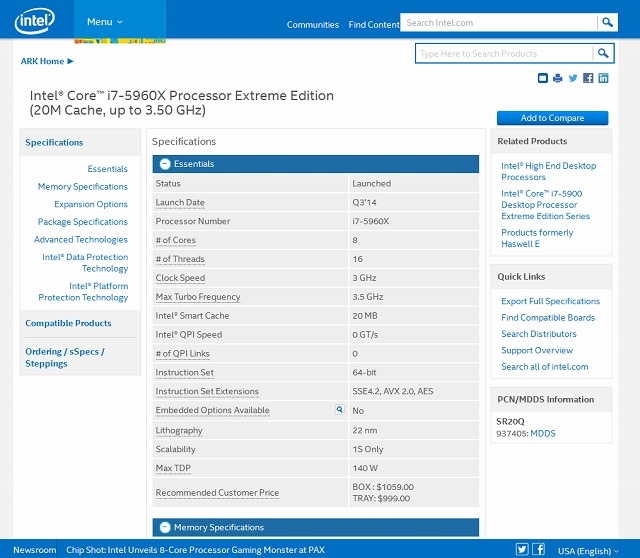Collapse the Essentials section

165,164
